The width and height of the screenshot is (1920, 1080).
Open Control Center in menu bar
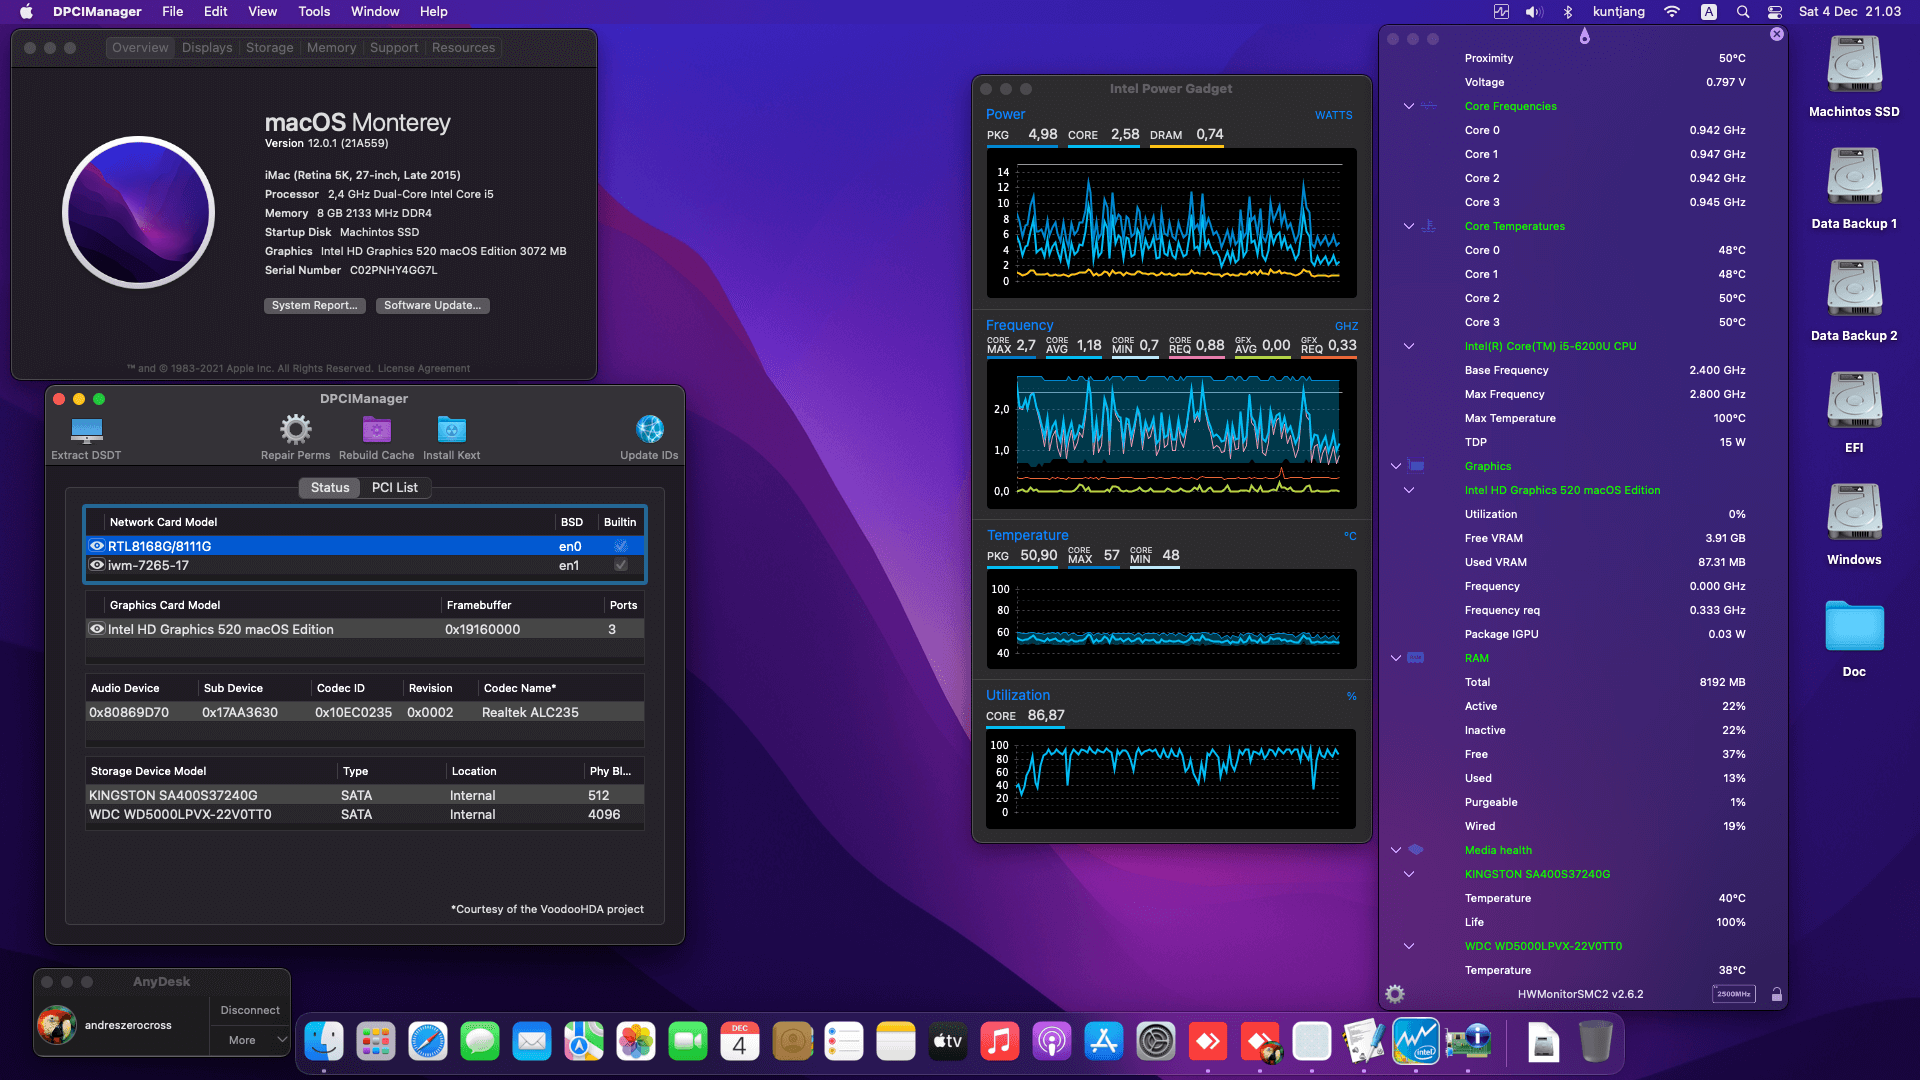[x=1775, y=12]
